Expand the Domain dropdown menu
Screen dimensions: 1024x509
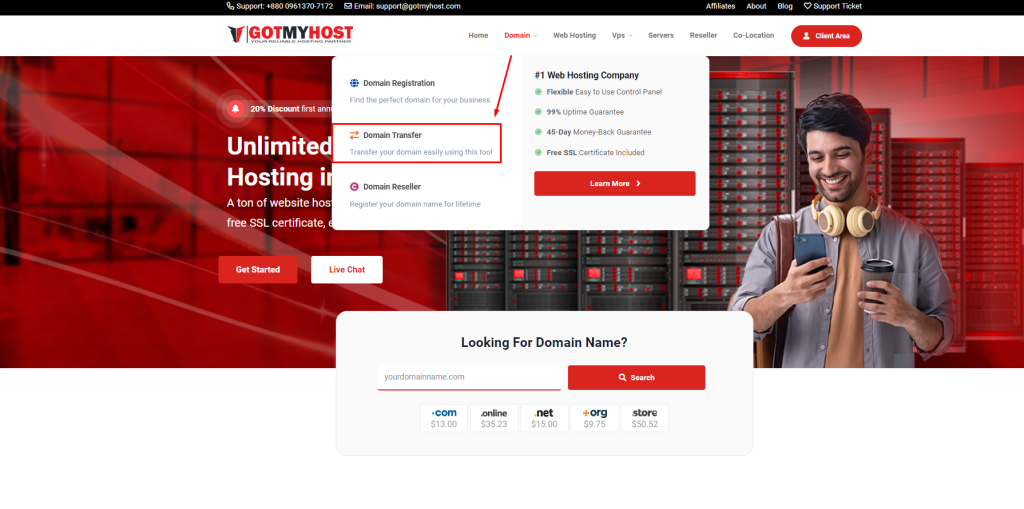click(x=520, y=35)
